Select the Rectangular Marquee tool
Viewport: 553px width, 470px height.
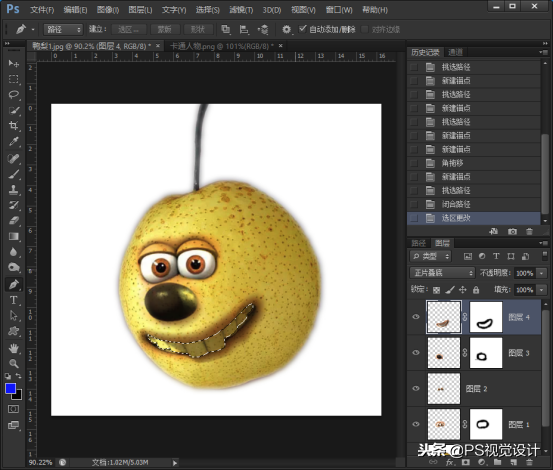coord(13,79)
